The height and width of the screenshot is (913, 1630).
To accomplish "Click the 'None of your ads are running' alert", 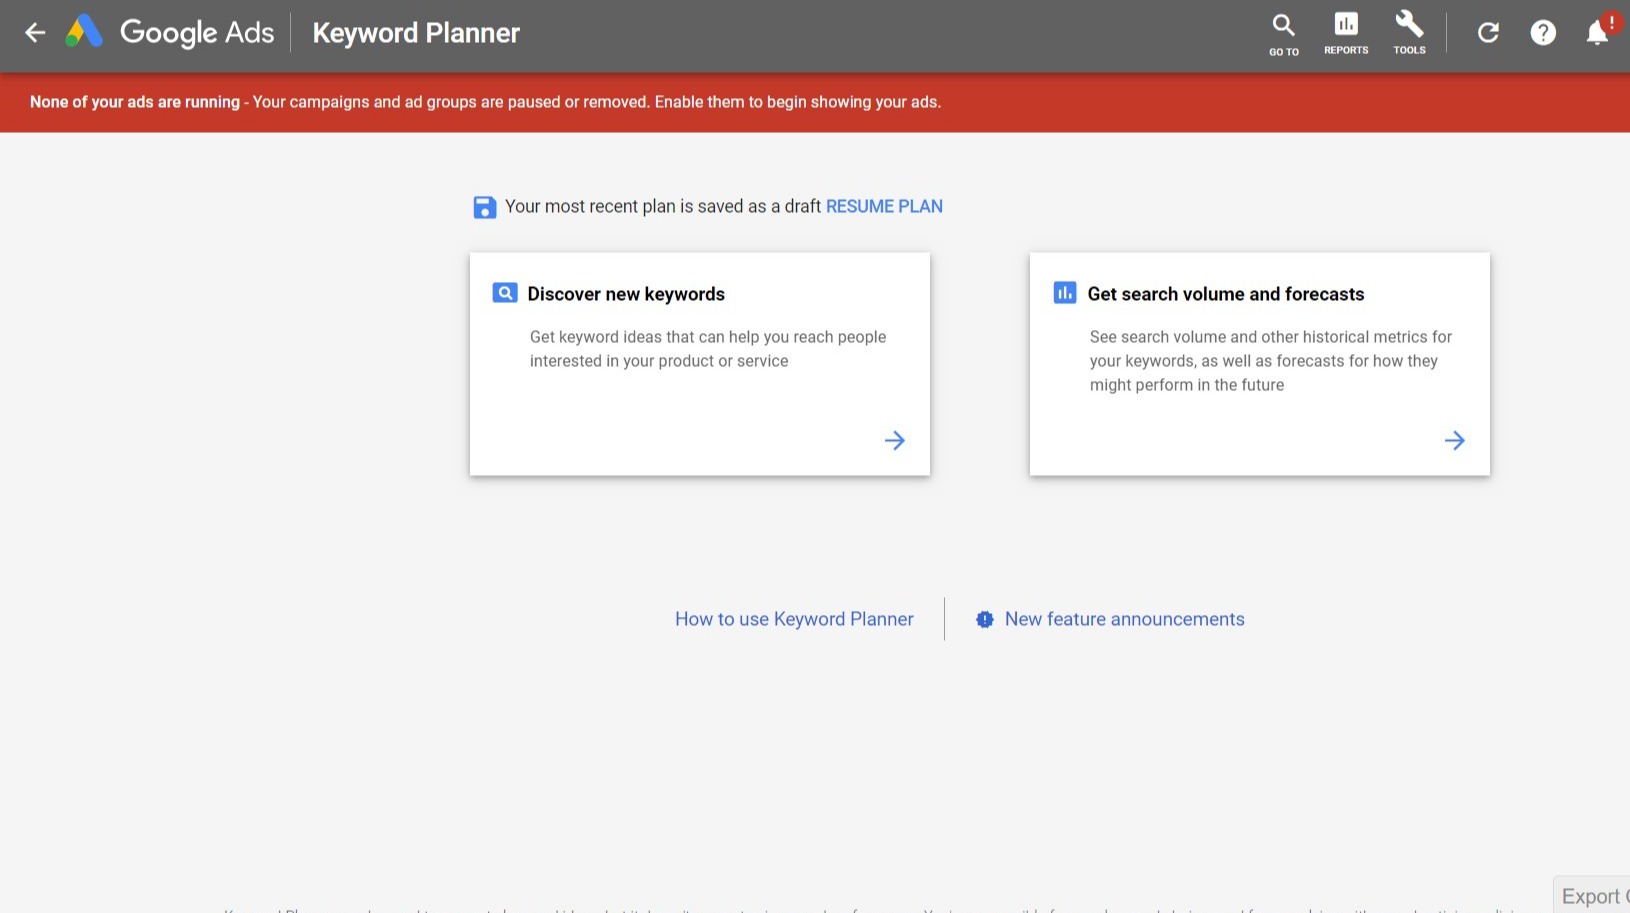I will coord(485,102).
